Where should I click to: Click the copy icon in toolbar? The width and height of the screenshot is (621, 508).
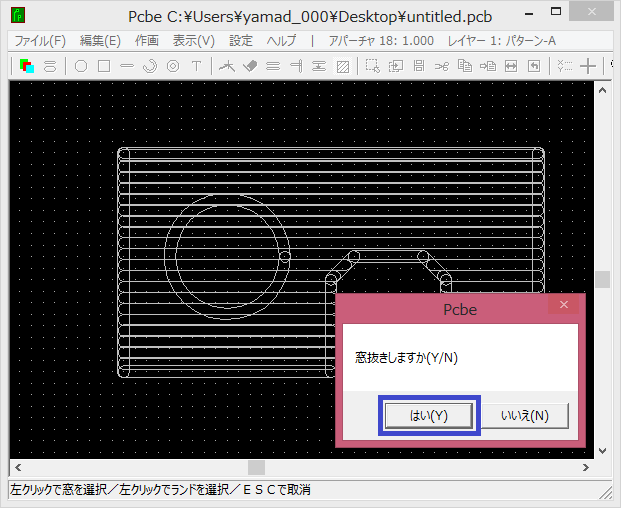[464, 66]
